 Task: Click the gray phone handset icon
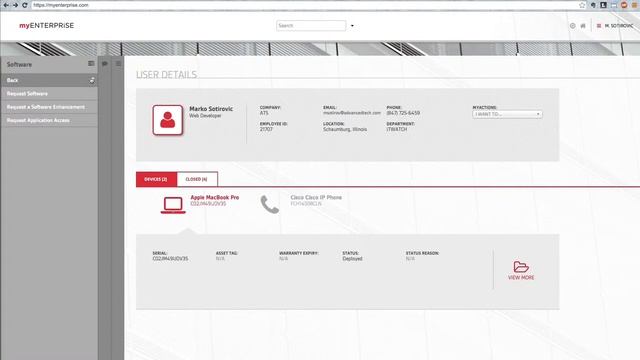click(270, 204)
